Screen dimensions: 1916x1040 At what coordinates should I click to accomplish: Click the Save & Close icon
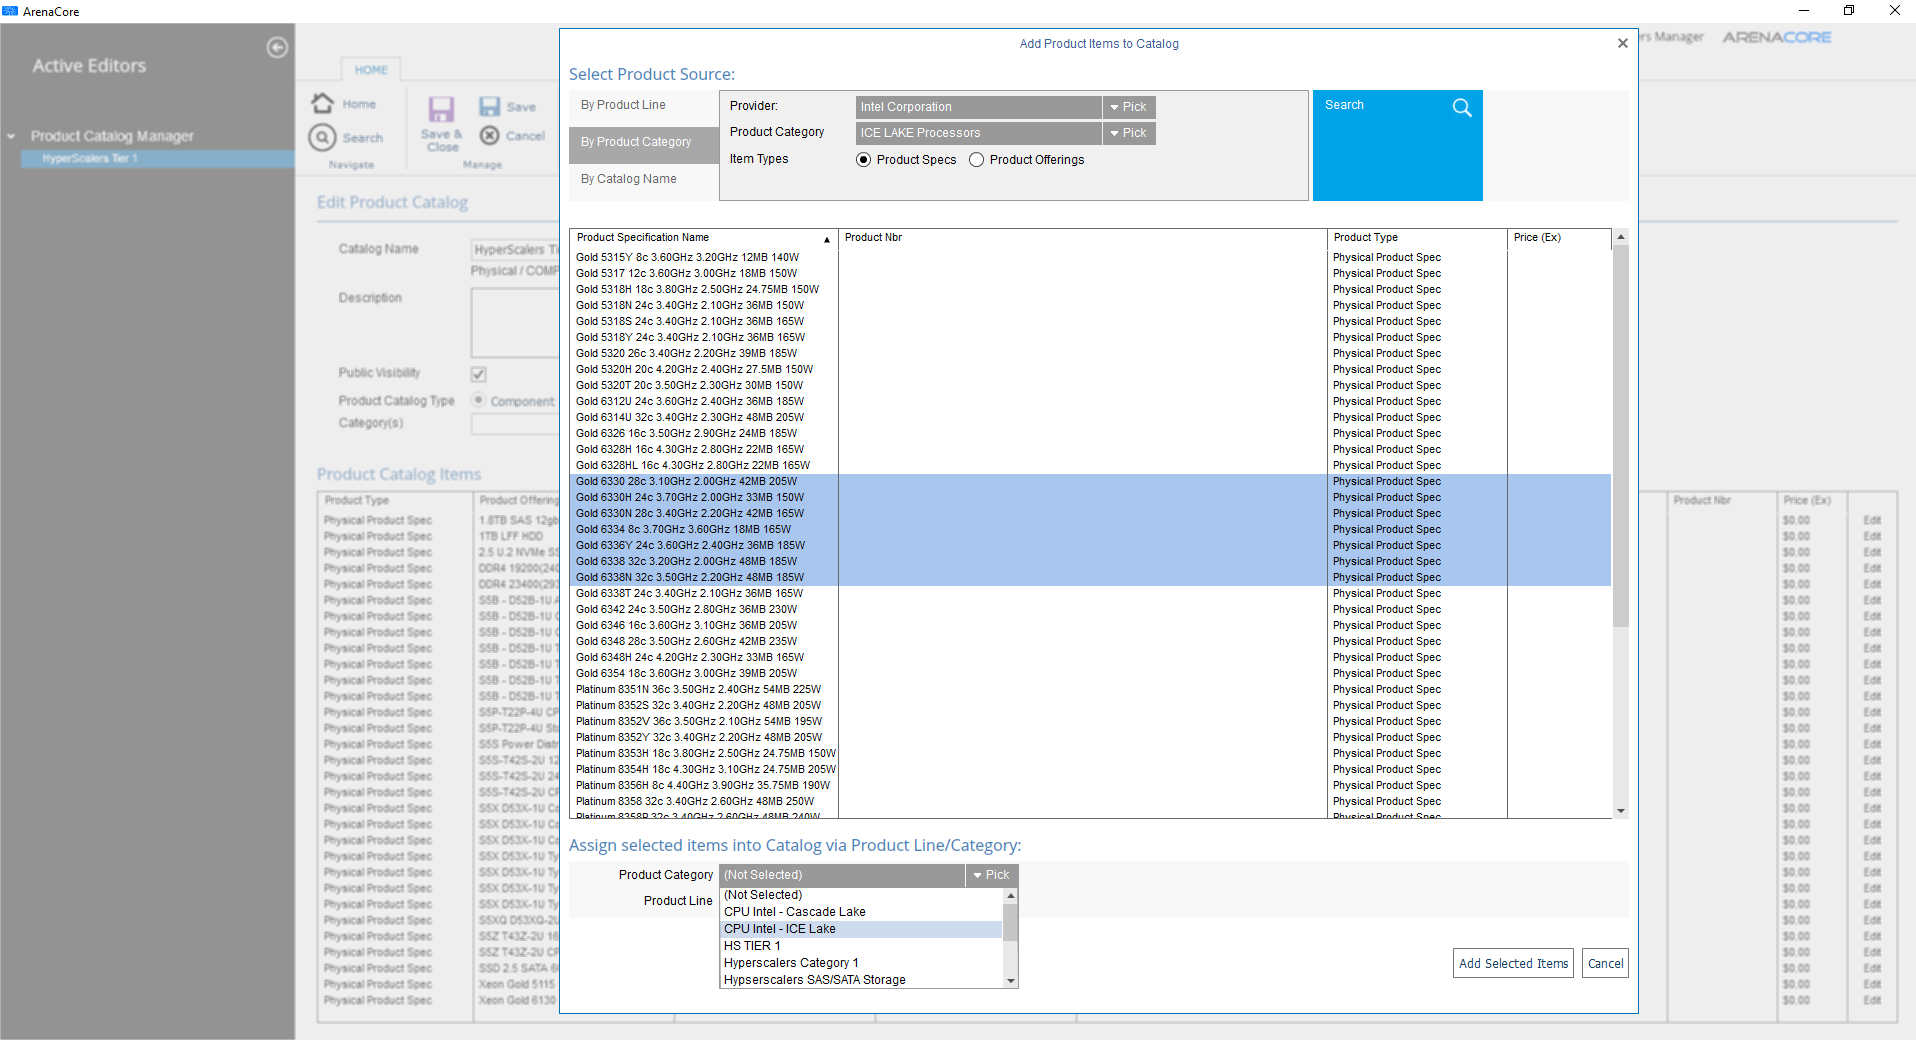[441, 109]
